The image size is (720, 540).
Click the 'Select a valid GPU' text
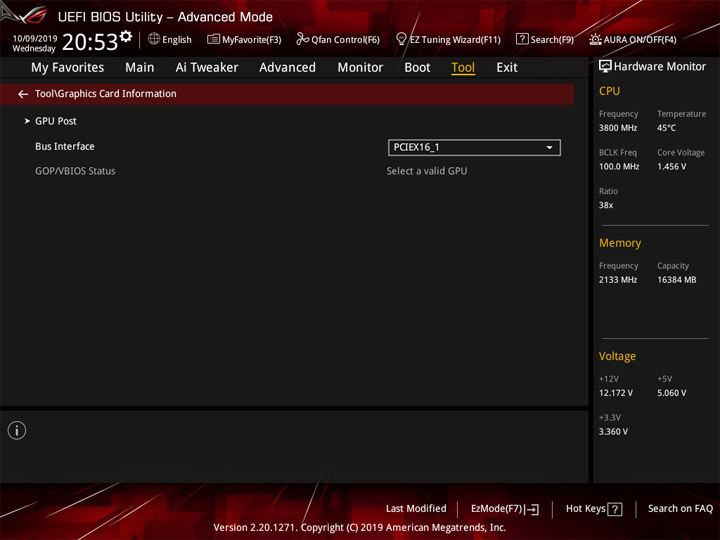tap(427, 171)
